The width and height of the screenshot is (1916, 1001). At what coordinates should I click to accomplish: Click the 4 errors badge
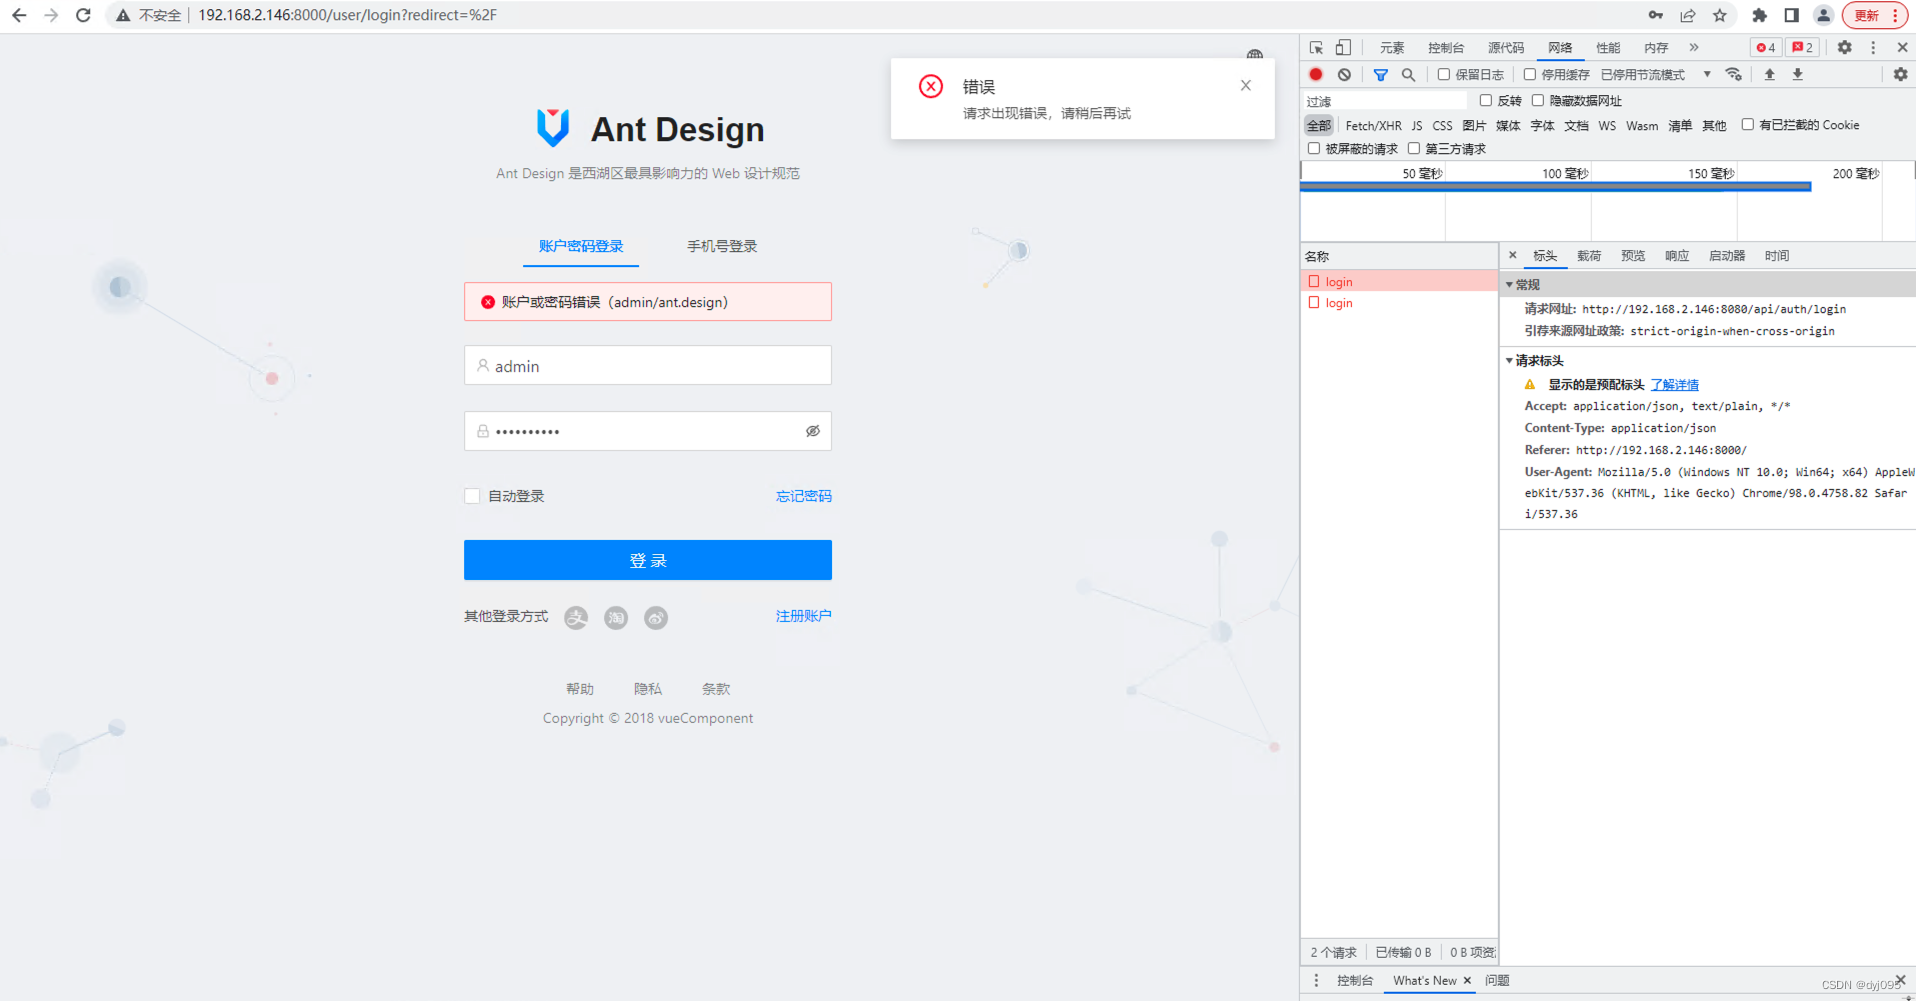coord(1765,47)
